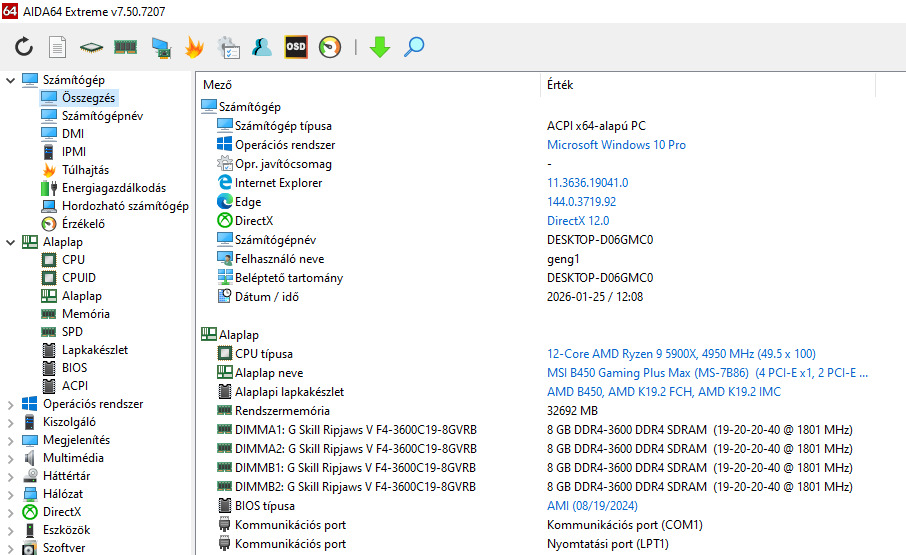The width and height of the screenshot is (906, 555).
Task: Click the network computer toolbar icon
Action: (161, 47)
